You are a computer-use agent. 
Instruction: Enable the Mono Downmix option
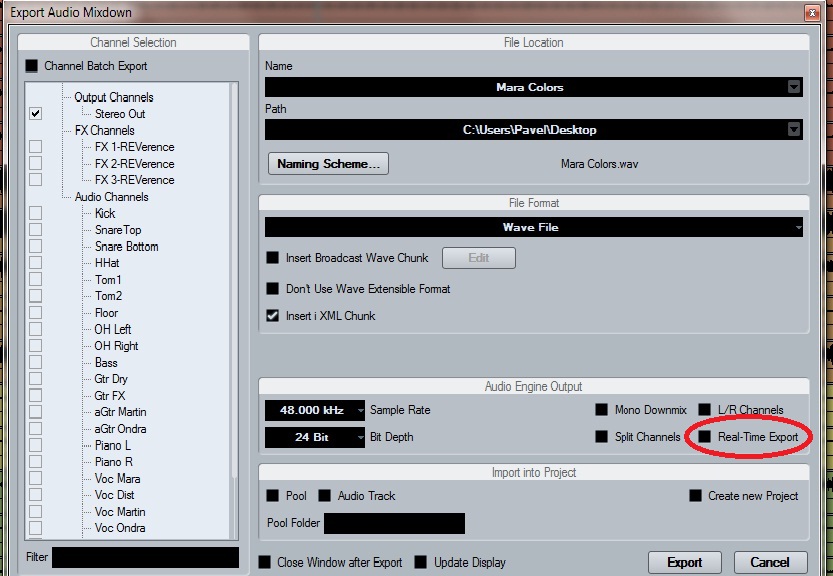602,410
